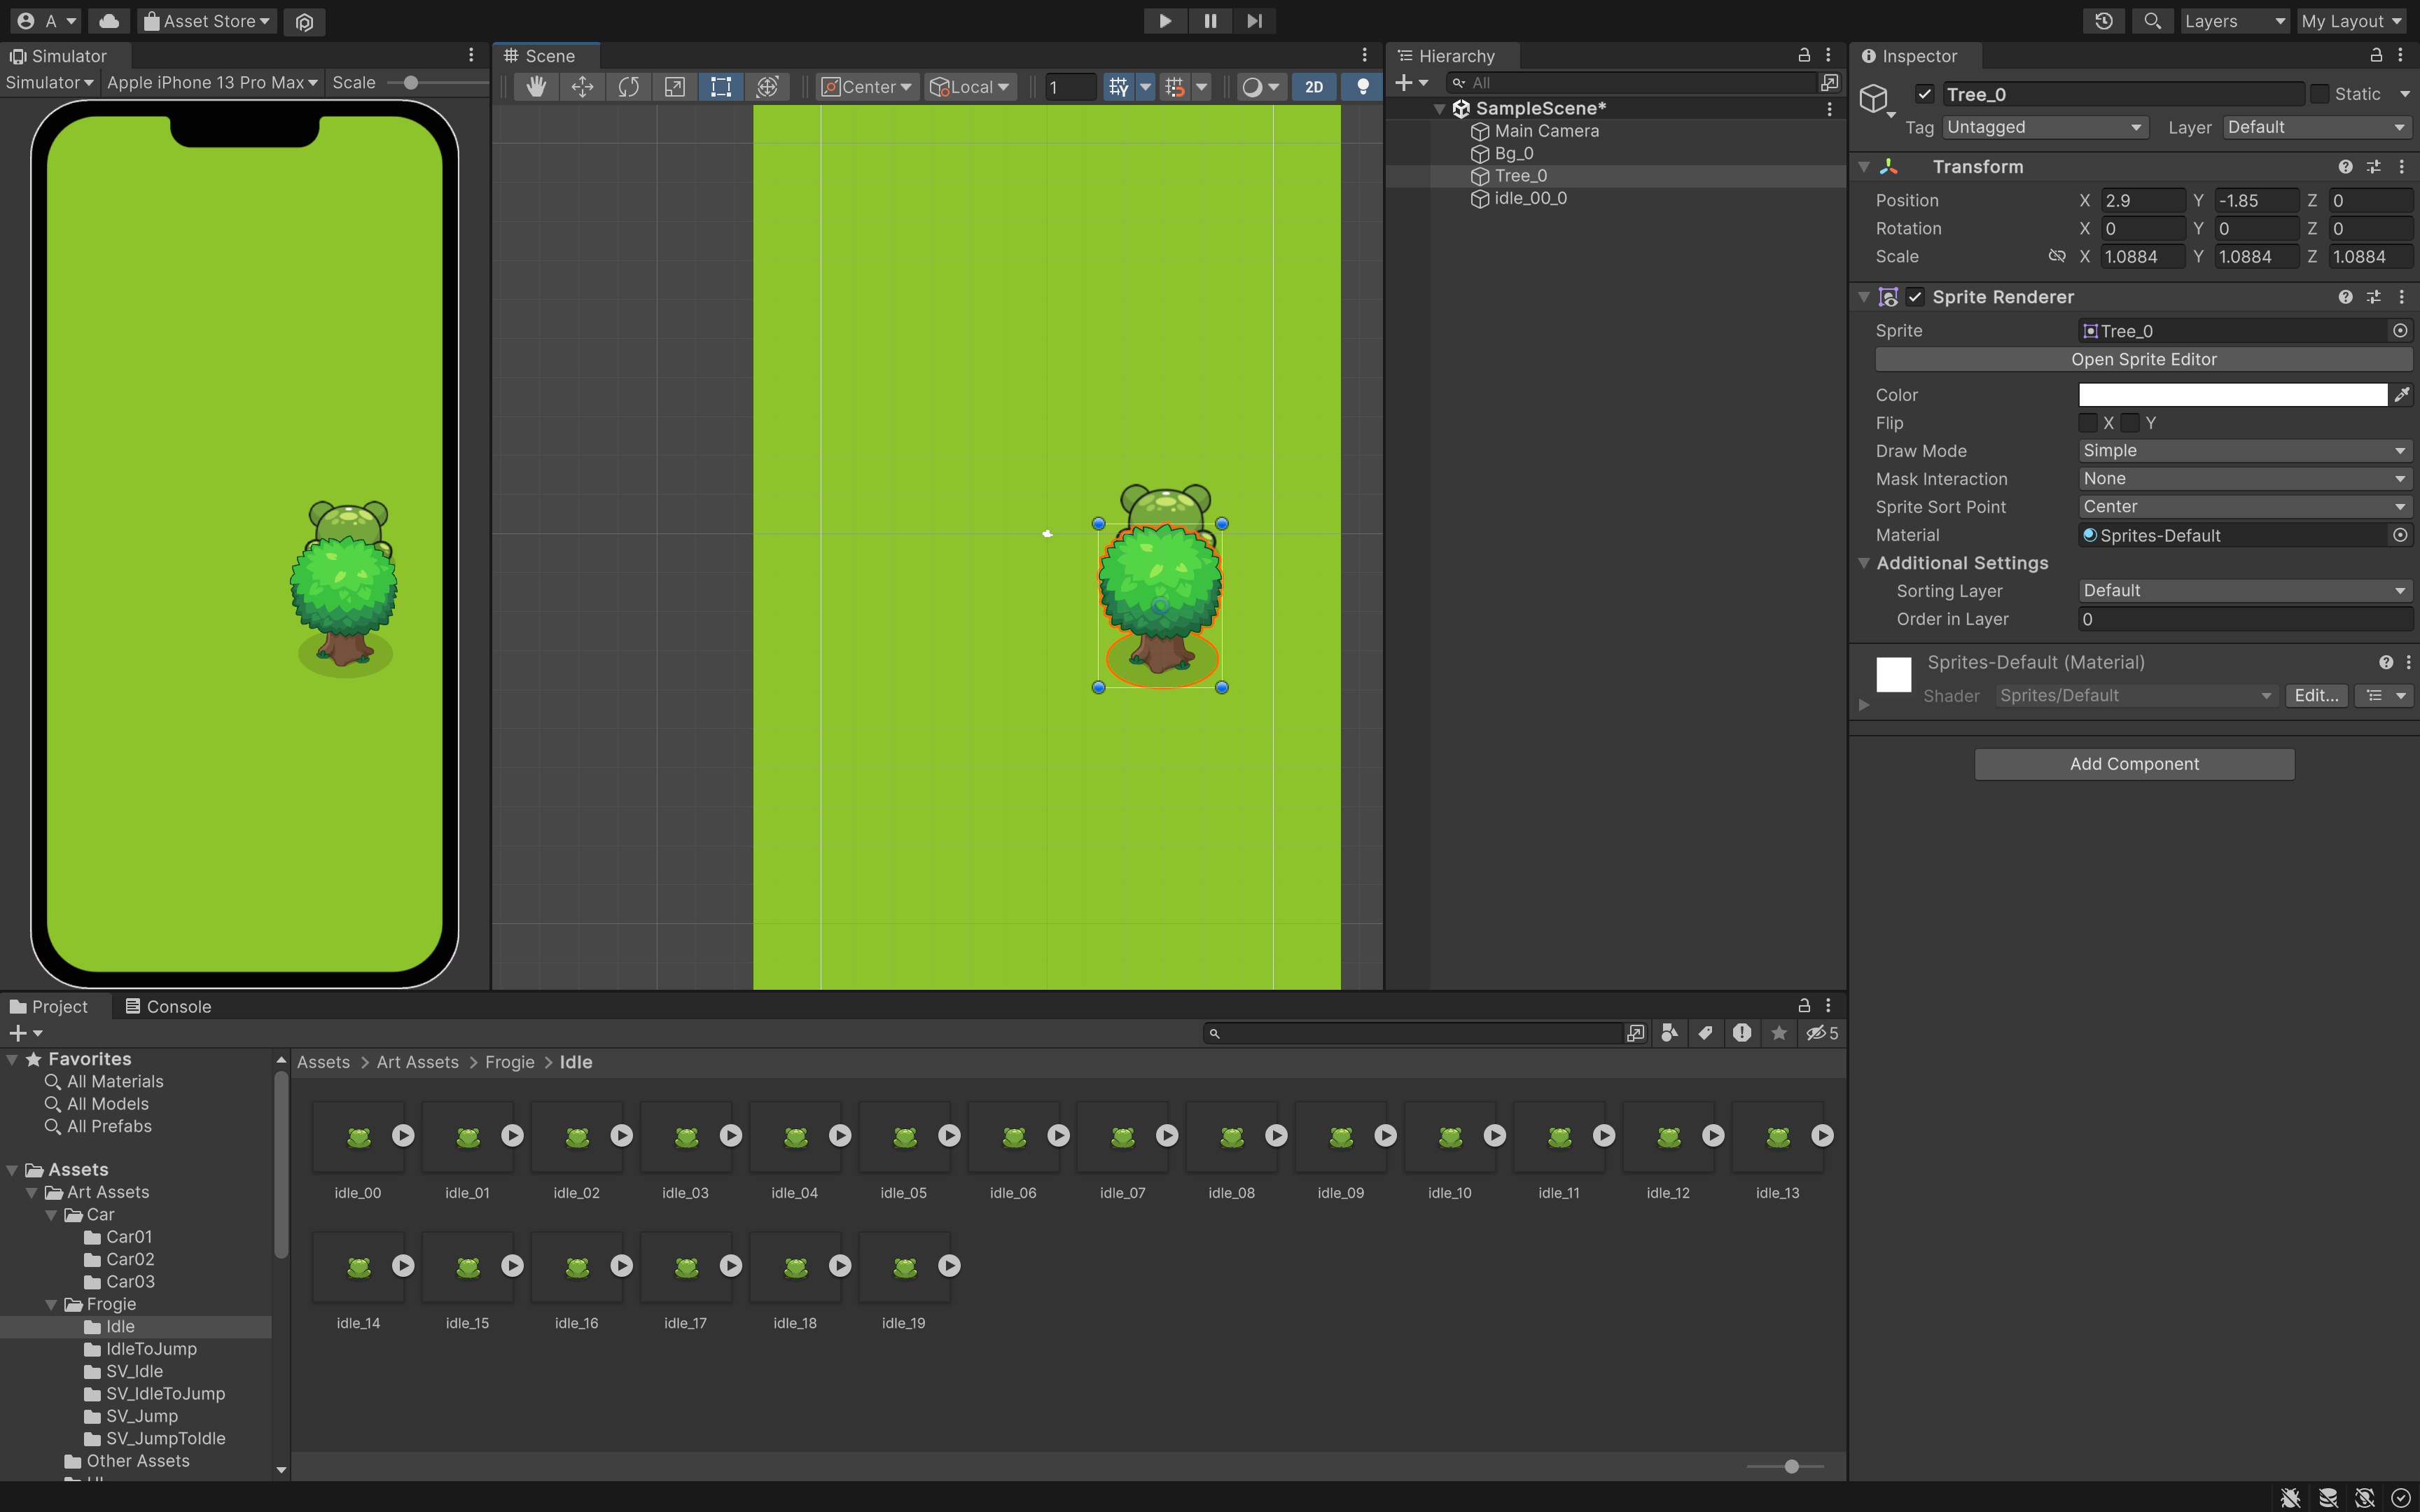Open the Asset Store button

(x=207, y=21)
